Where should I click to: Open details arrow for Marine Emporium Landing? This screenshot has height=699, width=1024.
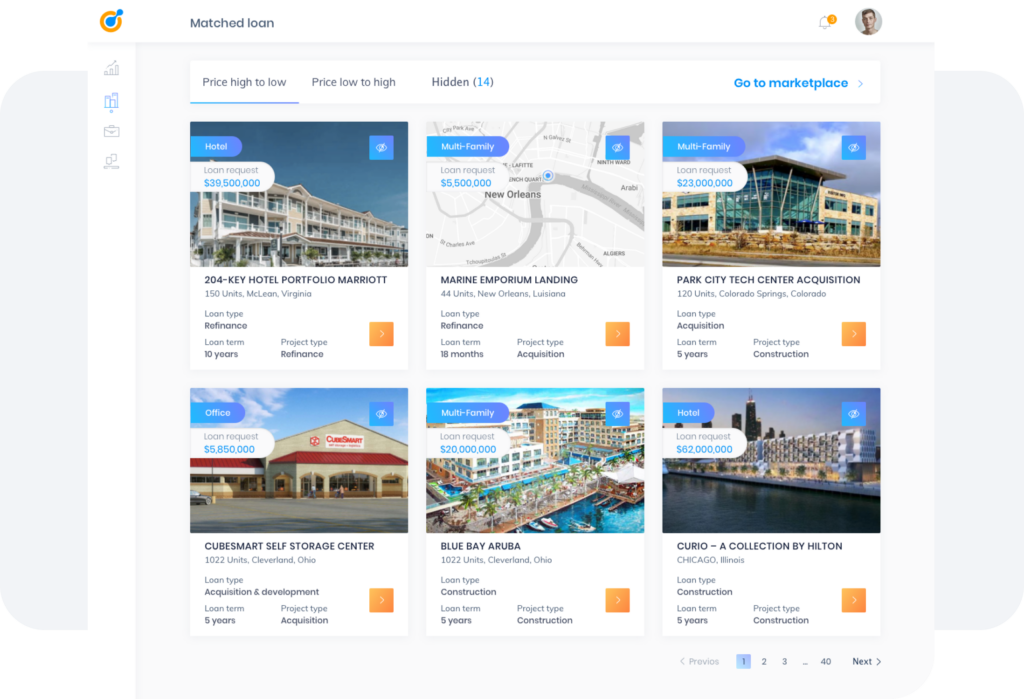pyautogui.click(x=617, y=334)
